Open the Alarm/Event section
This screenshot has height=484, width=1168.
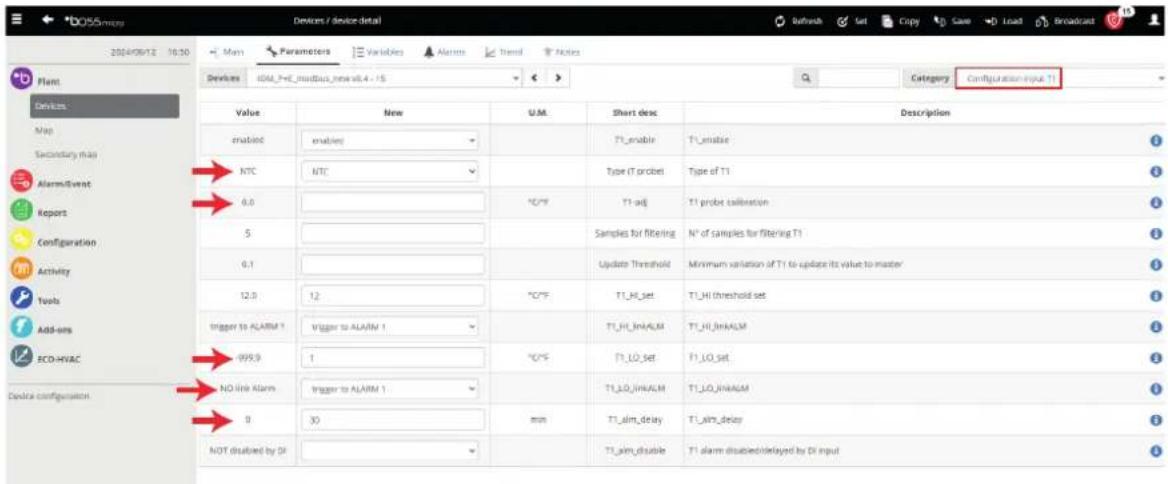tap(49, 183)
